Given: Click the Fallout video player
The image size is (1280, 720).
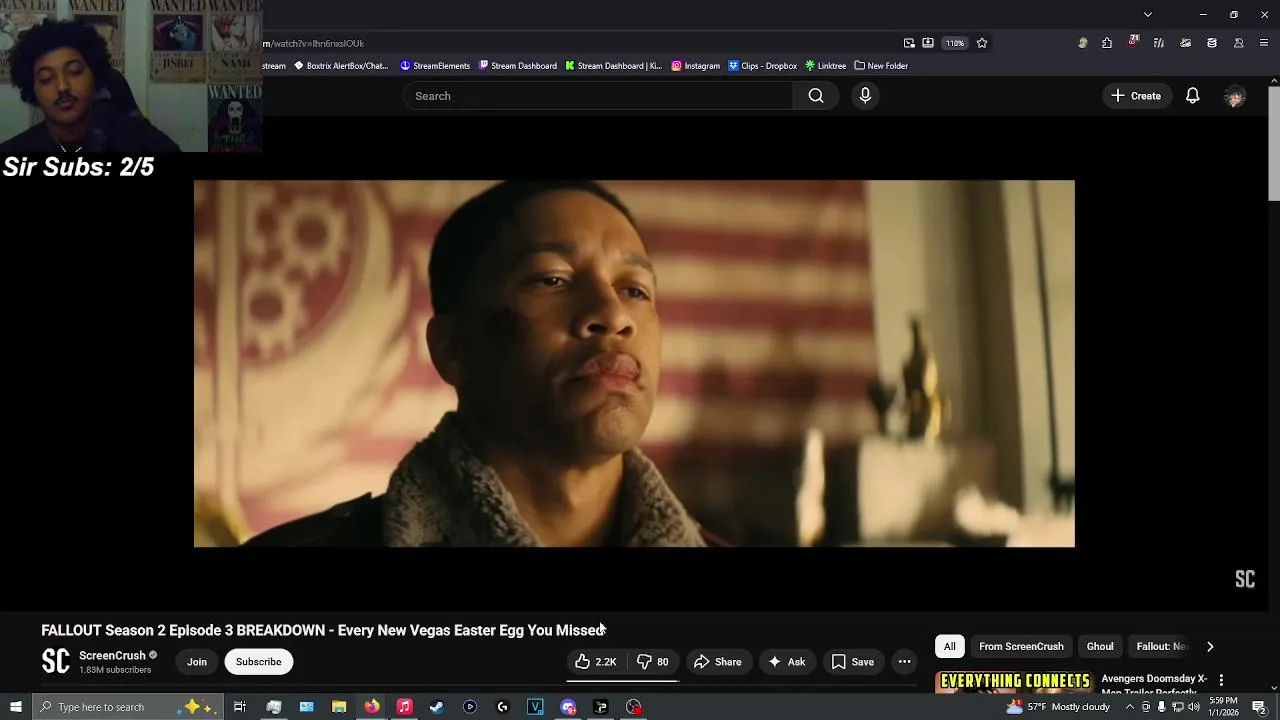Looking at the screenshot, I should (634, 364).
